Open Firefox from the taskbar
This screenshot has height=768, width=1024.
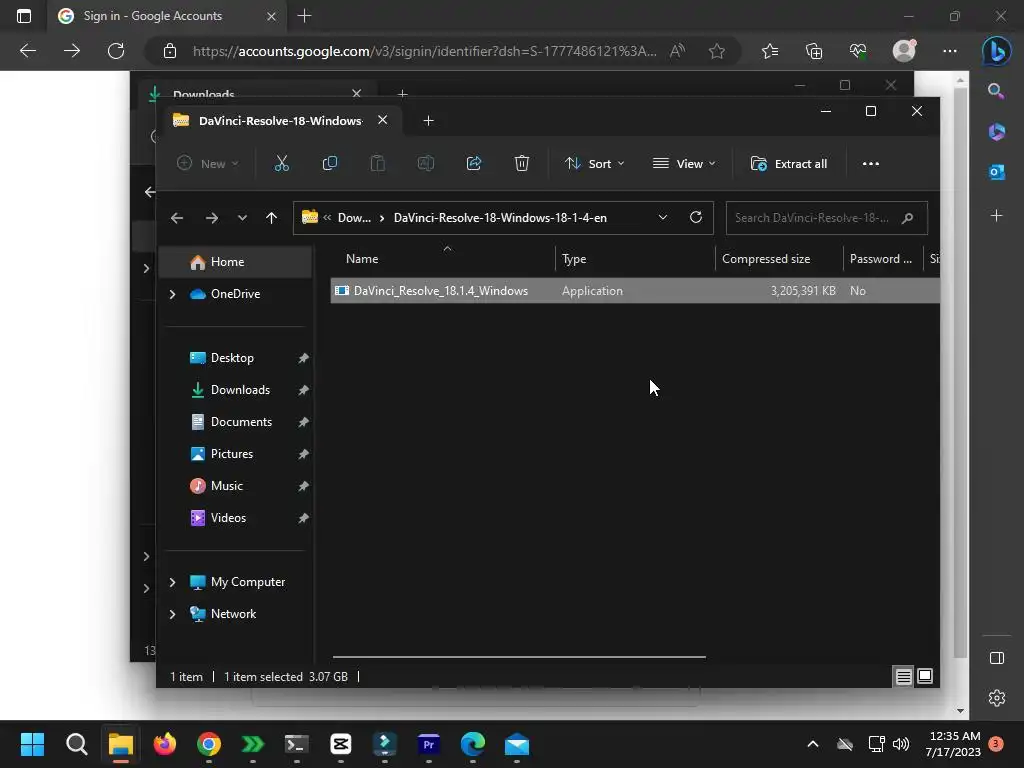[165, 744]
